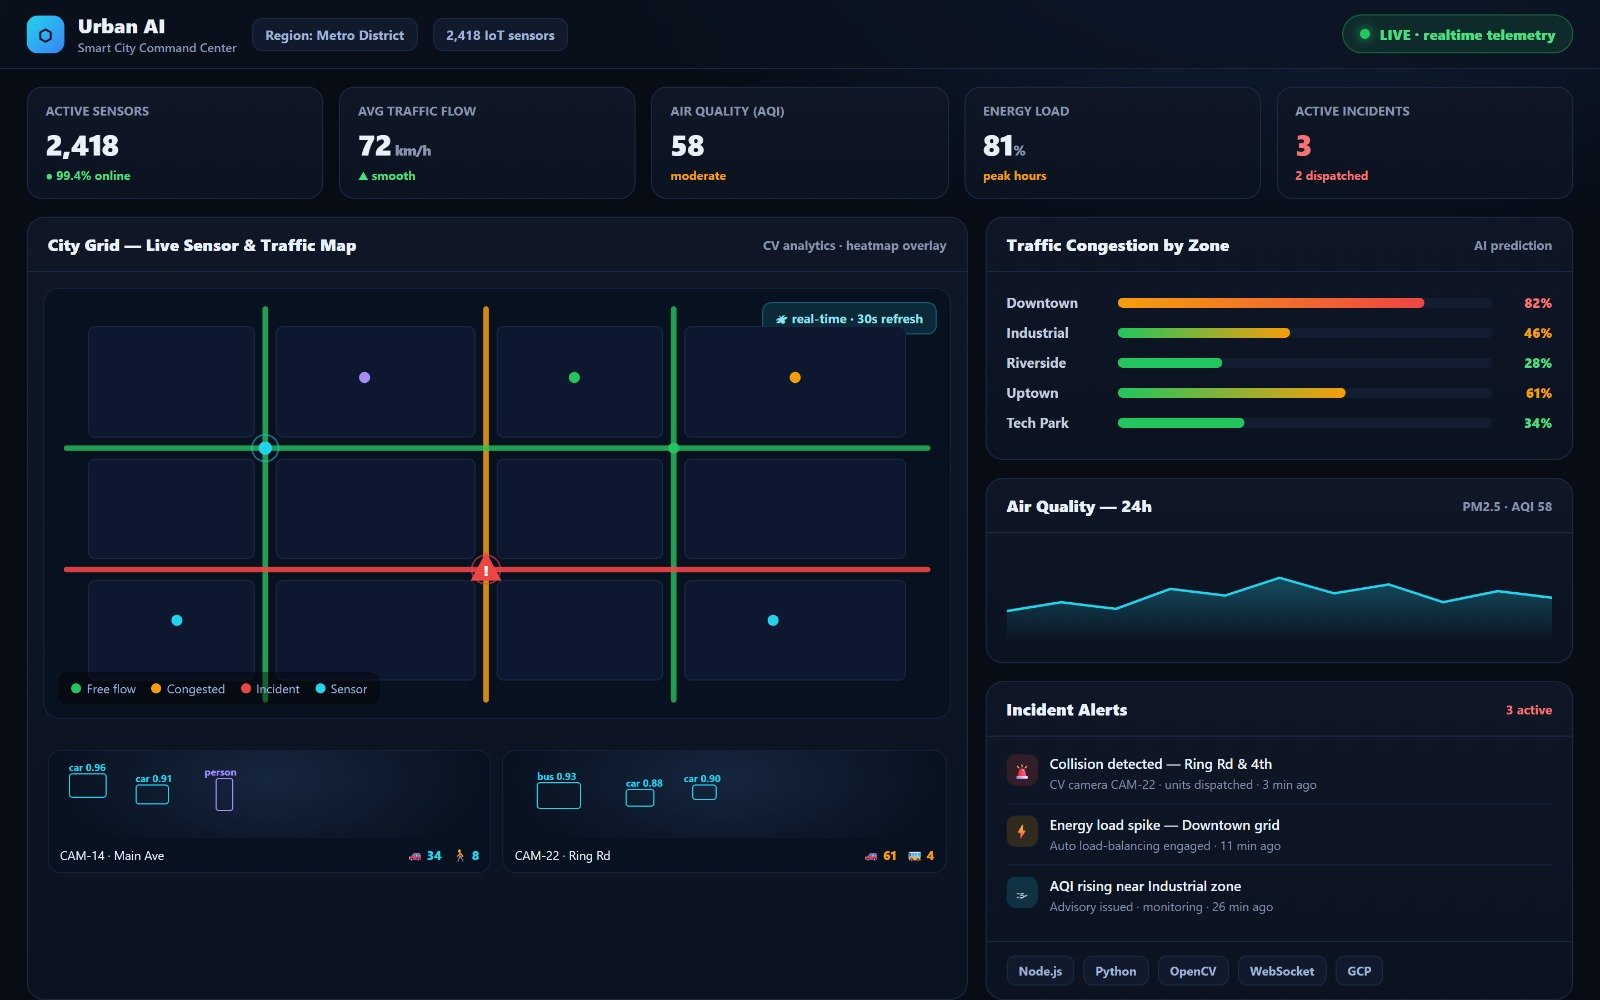The image size is (1600, 1000).
Task: Select the ringed cyan sensor at the intersection
Action: (x=265, y=448)
